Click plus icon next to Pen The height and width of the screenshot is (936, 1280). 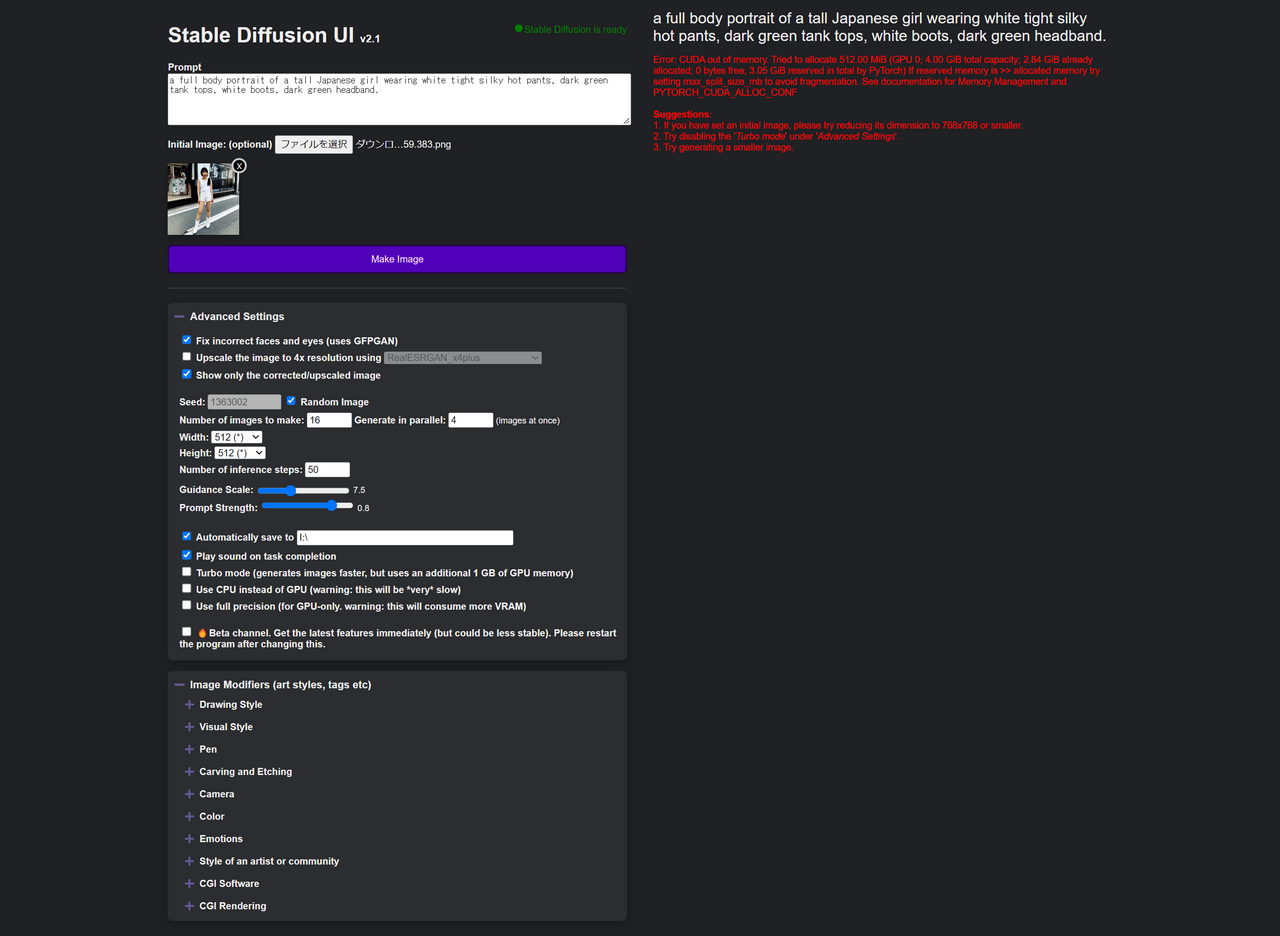tap(189, 749)
